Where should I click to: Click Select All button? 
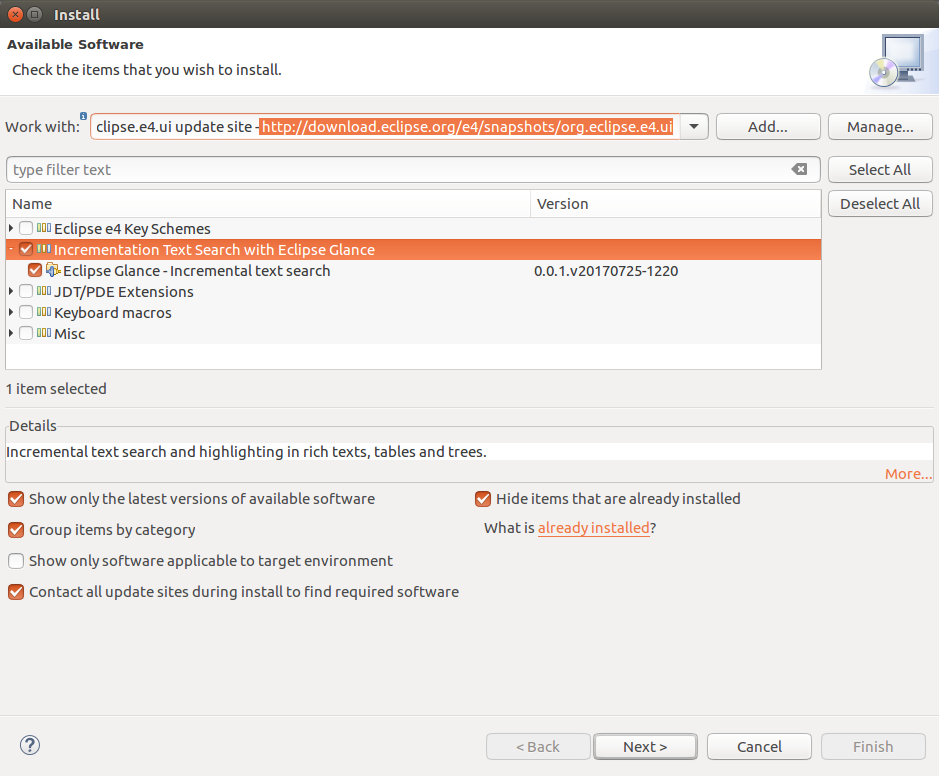click(x=880, y=169)
